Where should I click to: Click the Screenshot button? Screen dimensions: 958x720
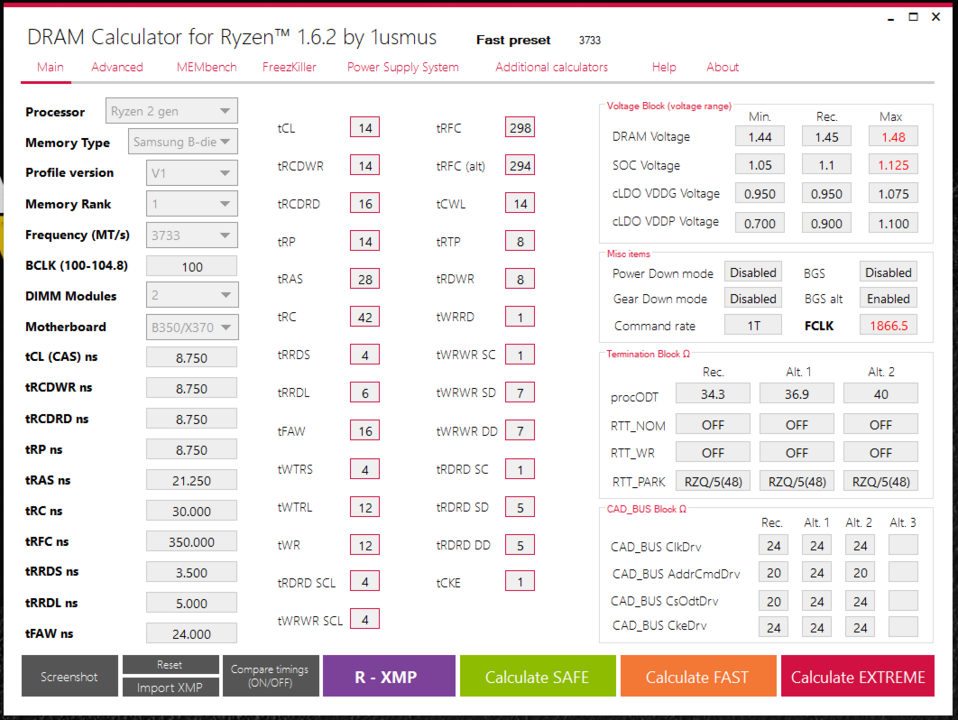pyautogui.click(x=69, y=676)
